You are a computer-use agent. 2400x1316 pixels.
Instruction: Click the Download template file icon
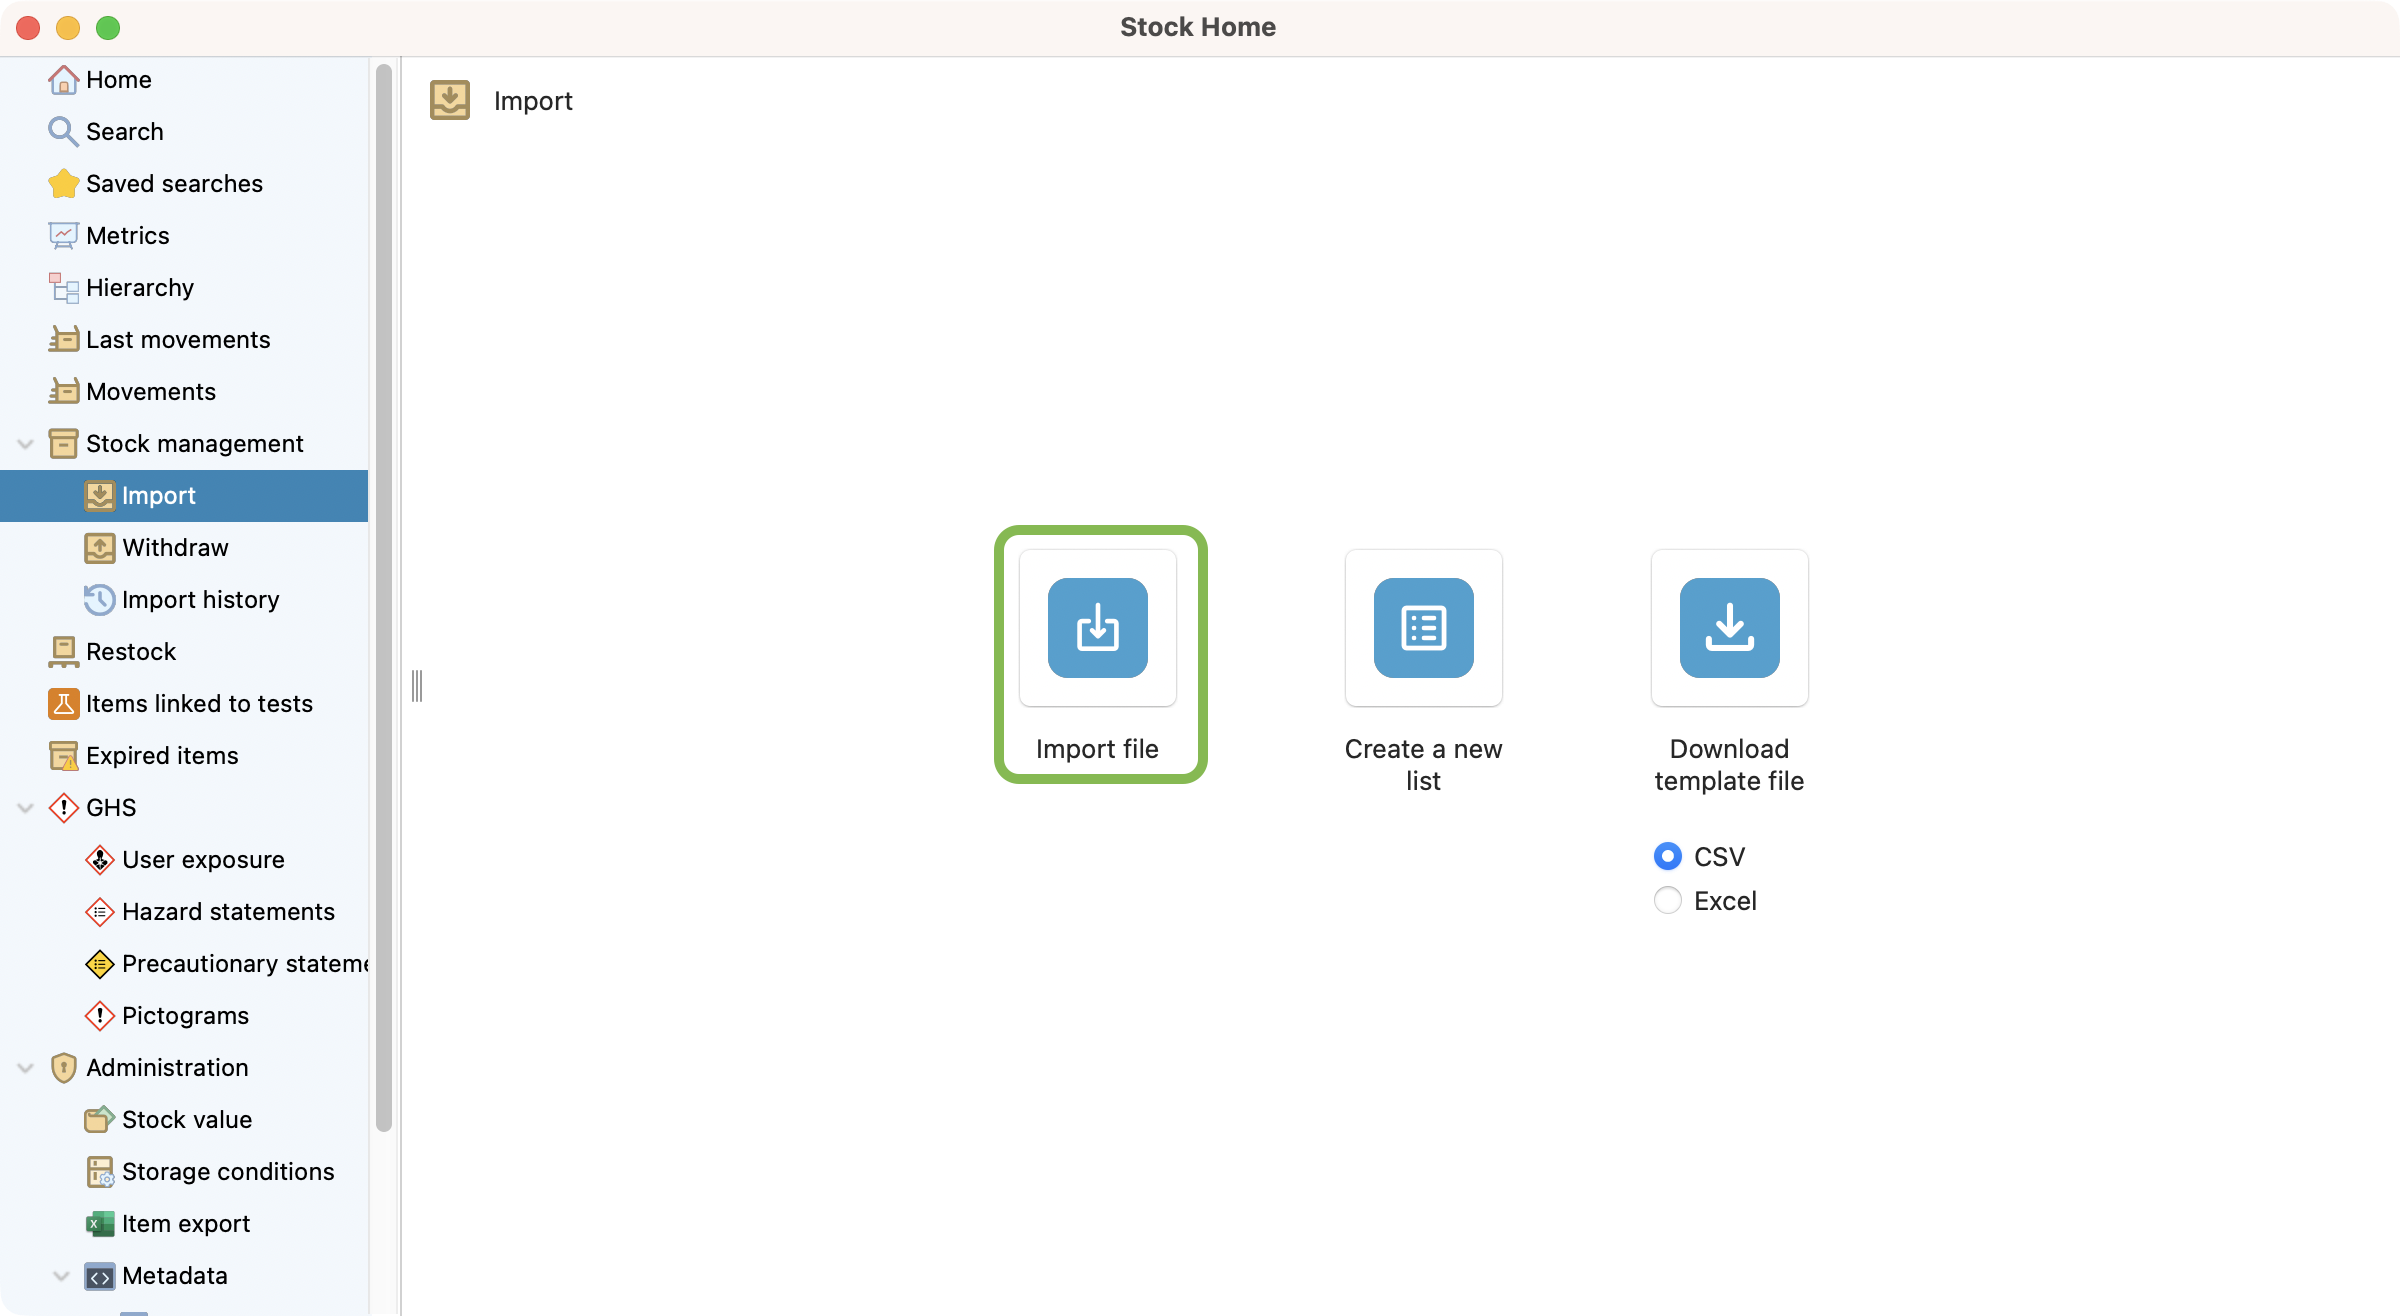(1729, 628)
